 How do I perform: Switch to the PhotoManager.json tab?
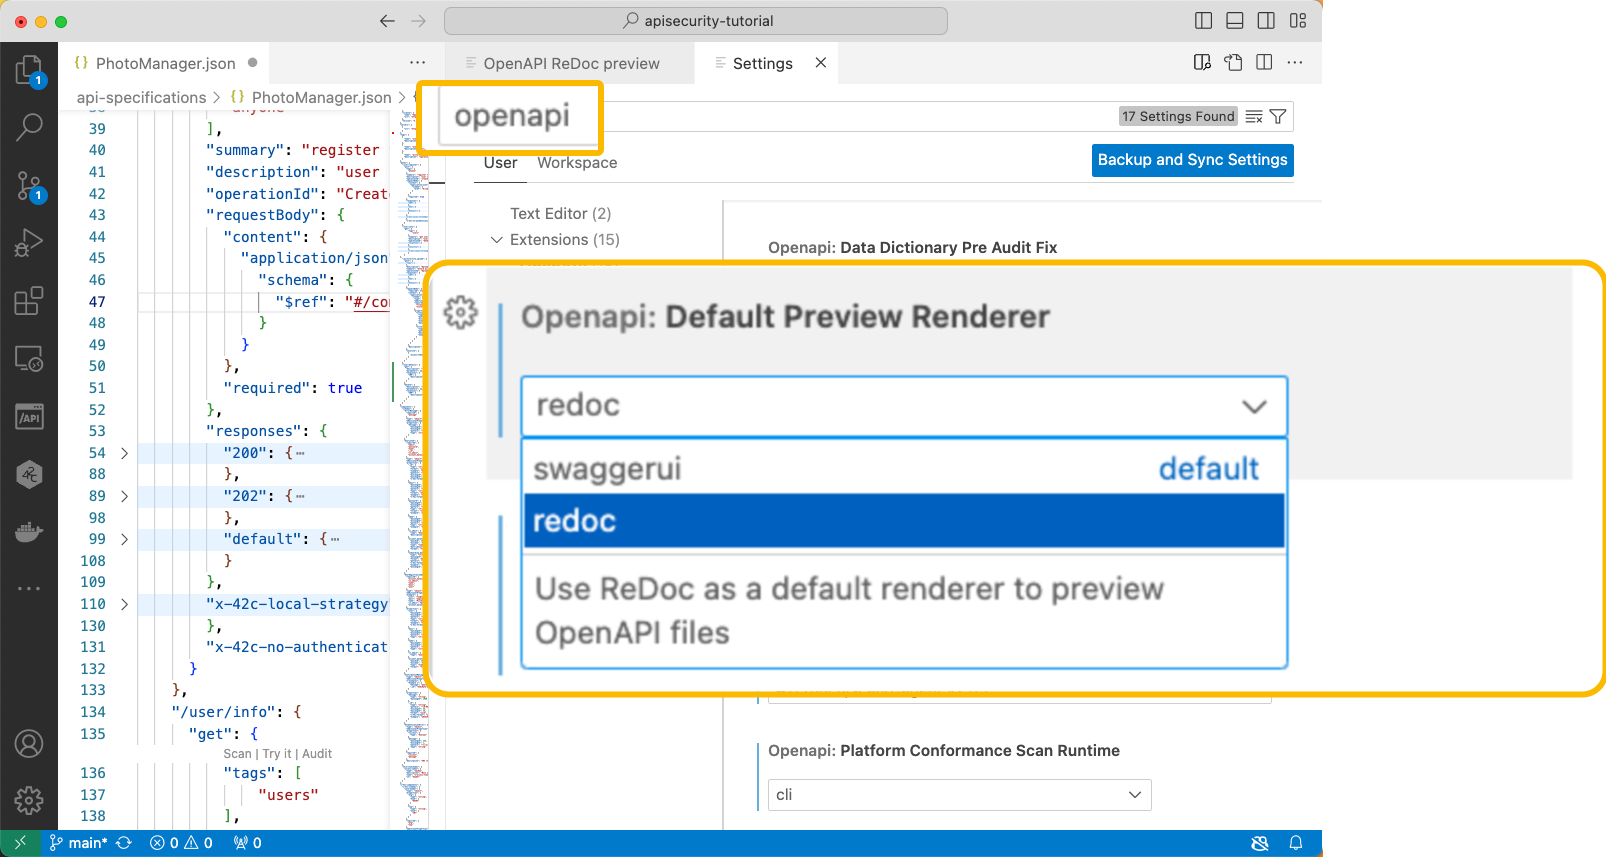[165, 63]
